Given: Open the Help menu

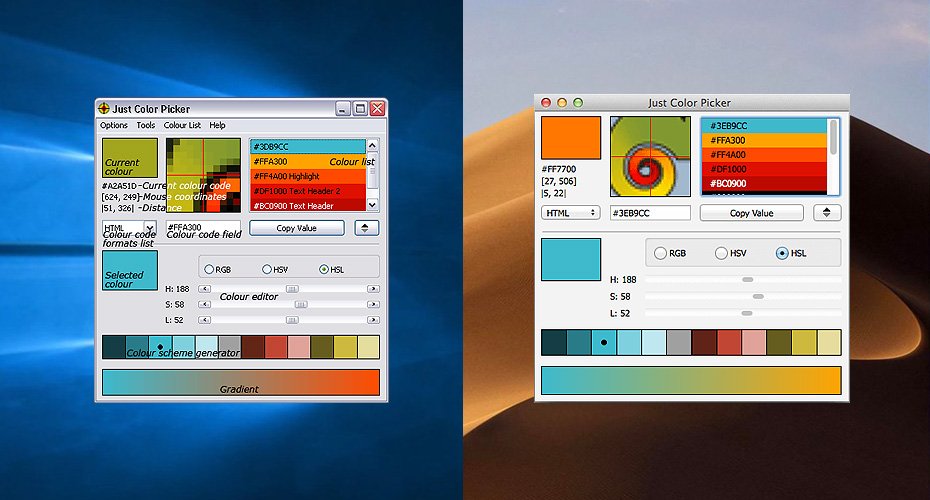Looking at the screenshot, I should (217, 125).
